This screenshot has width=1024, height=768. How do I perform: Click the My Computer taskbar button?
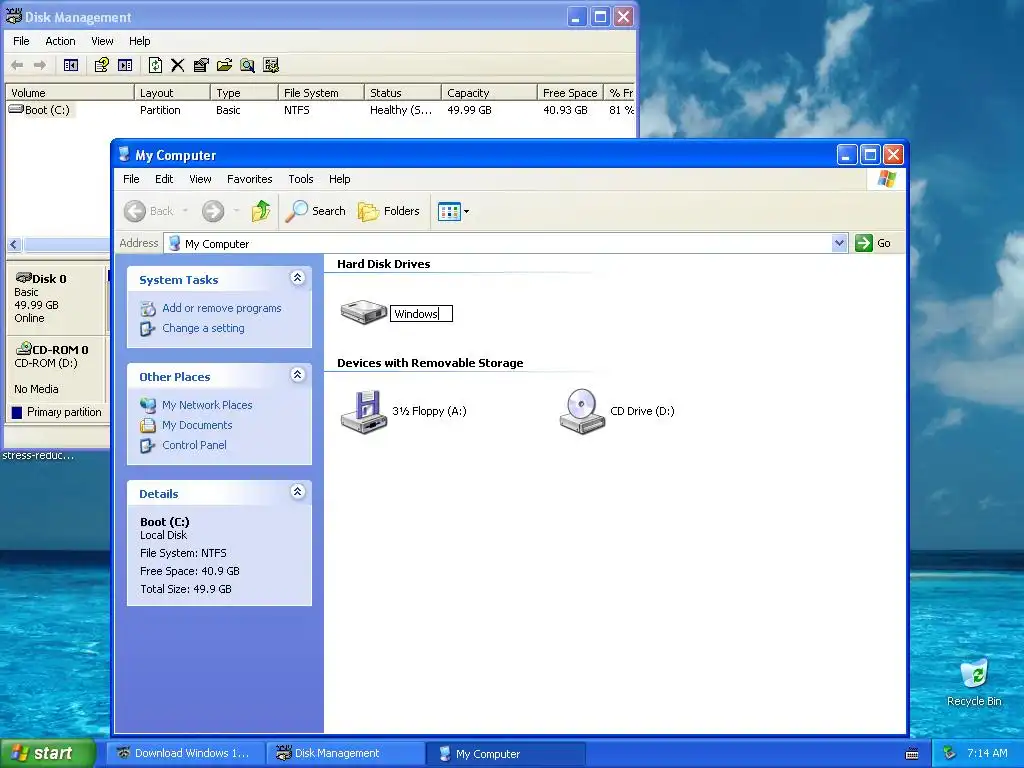coord(505,754)
